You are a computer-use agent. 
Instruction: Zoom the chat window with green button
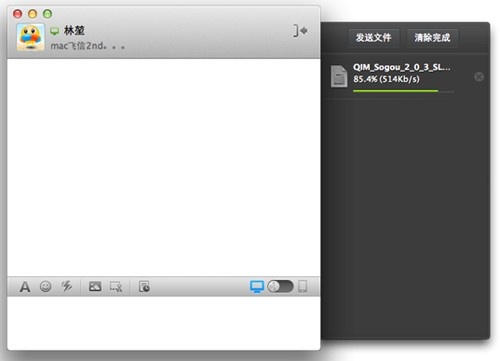tap(47, 14)
